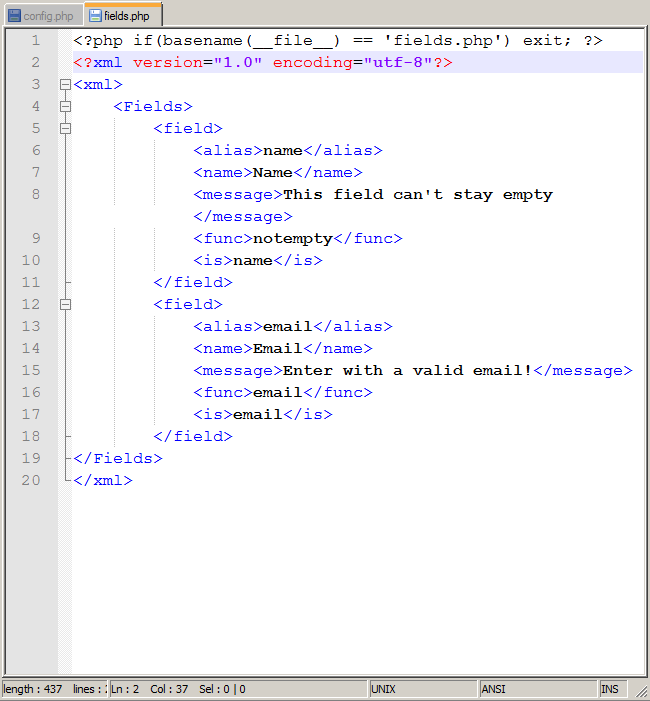Click the save-state icon on fields.php tab
Viewport: 650px width, 701px height.
(95, 16)
